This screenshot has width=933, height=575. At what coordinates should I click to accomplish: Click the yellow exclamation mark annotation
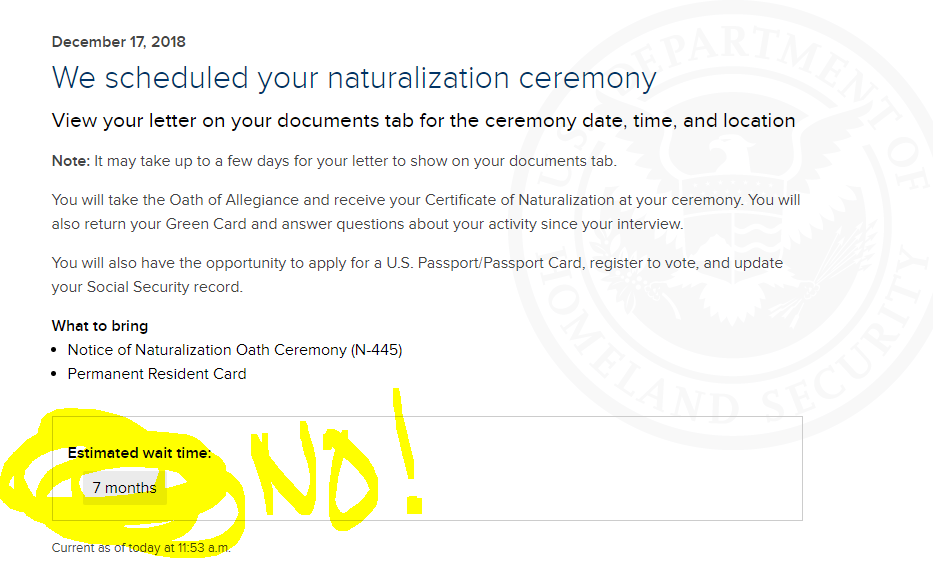coord(407,451)
